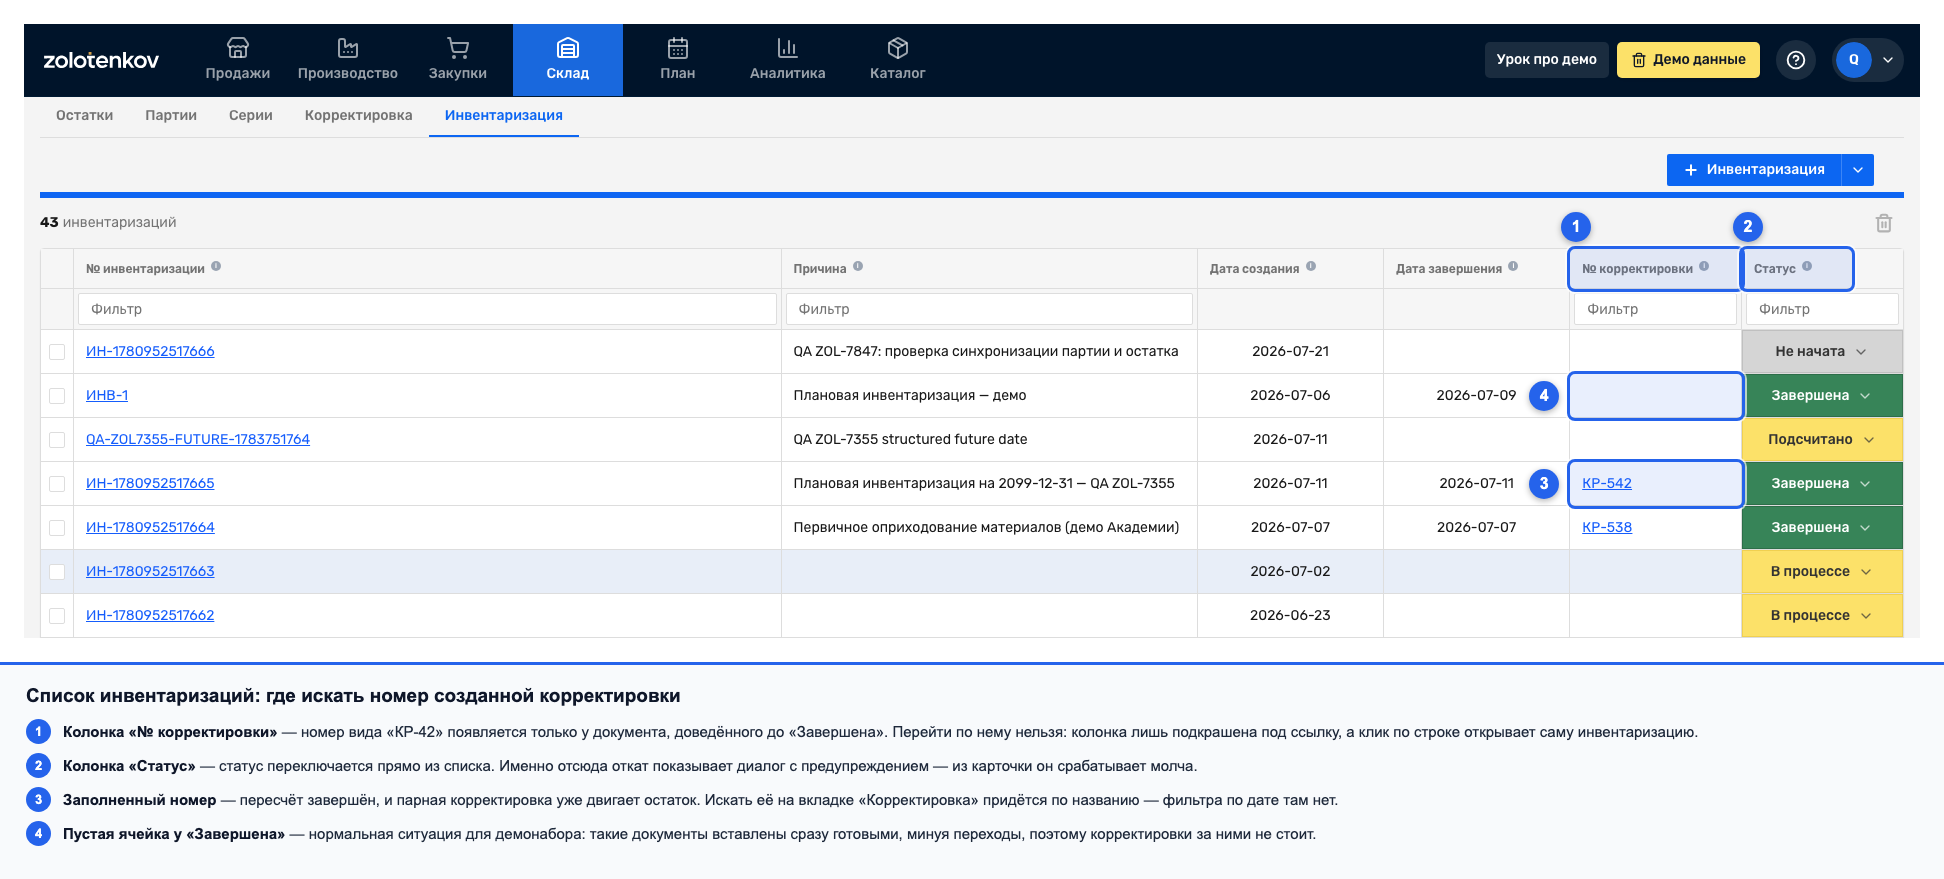Open В процессе dropdown for ИН-1780952517663
The width and height of the screenshot is (1944, 879).
pos(1822,572)
